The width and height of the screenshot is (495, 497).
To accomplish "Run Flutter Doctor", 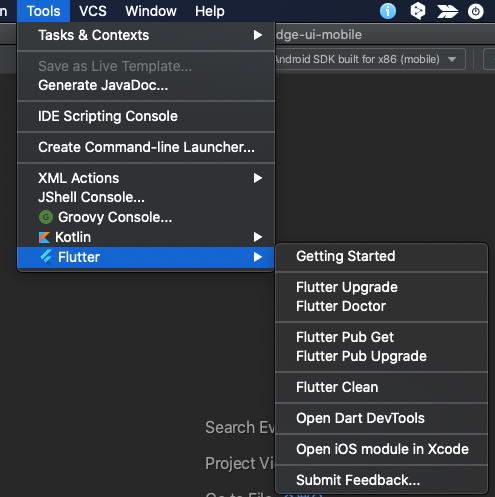I will coord(382,306).
